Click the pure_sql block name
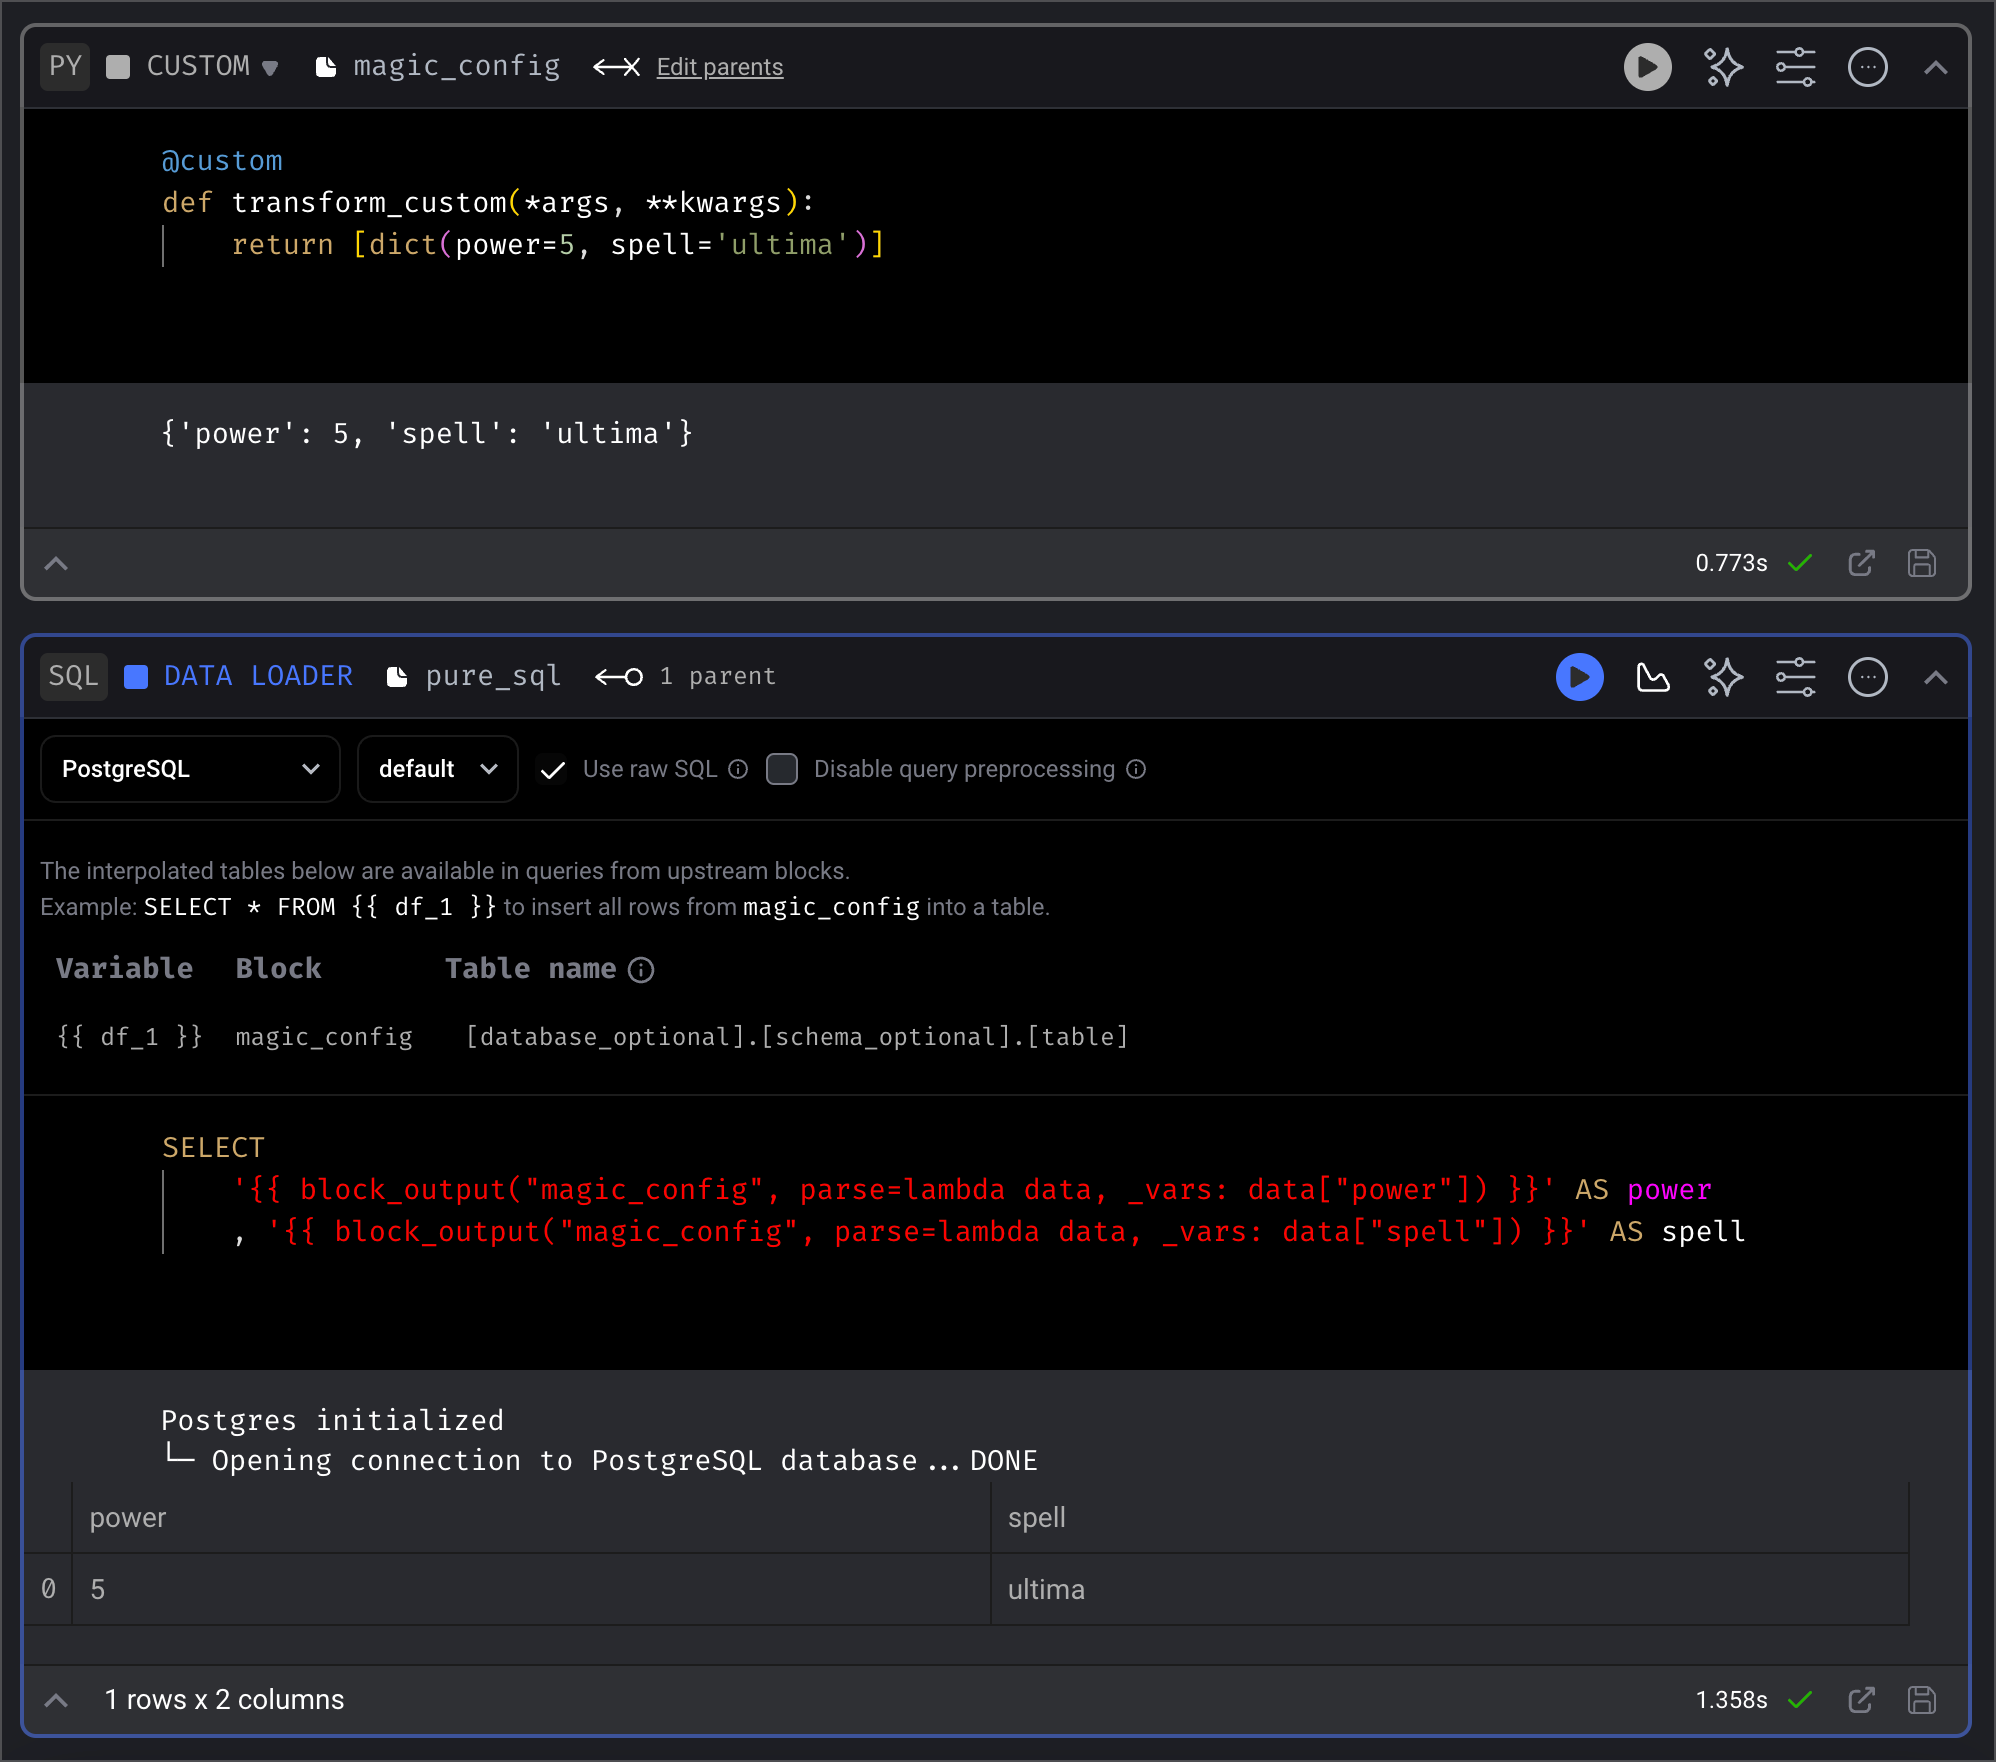 pyautogui.click(x=493, y=676)
